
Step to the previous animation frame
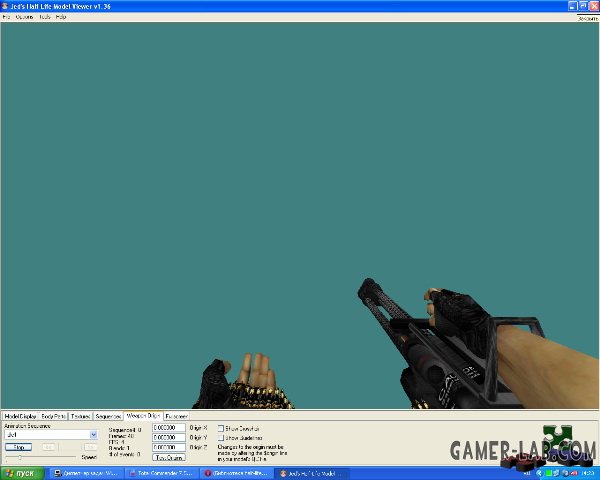pos(49,447)
